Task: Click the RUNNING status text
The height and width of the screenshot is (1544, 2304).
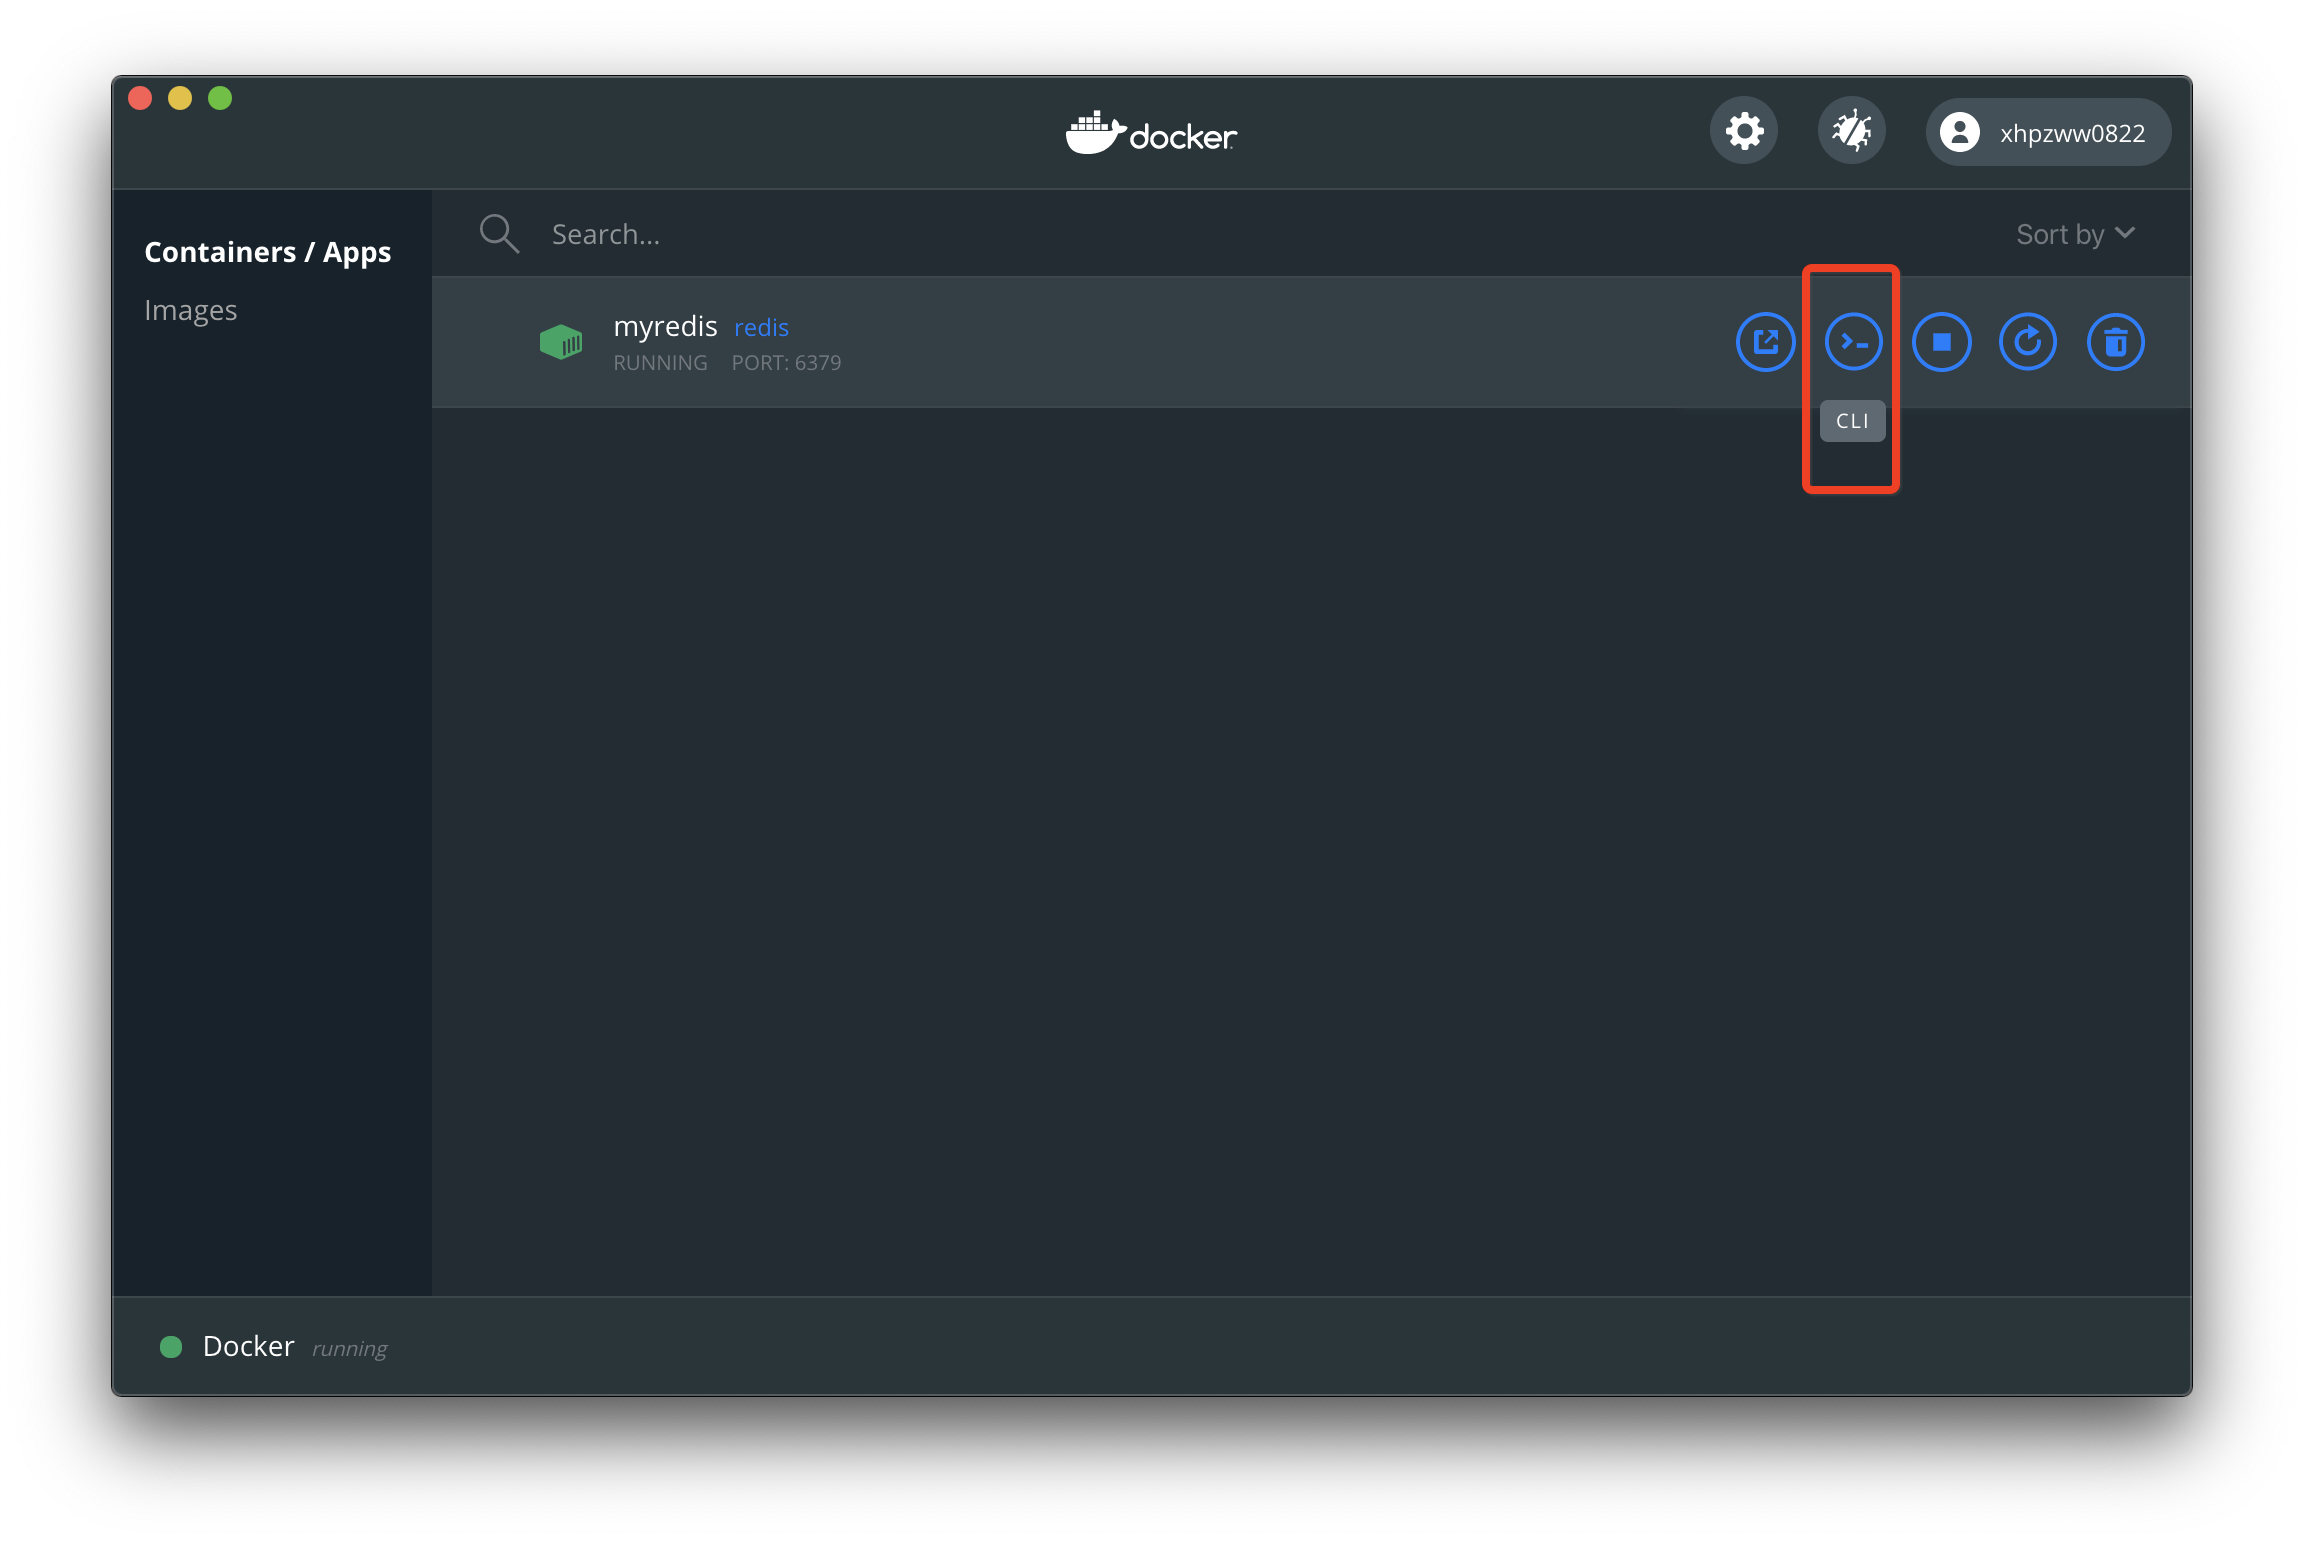Action: point(660,363)
